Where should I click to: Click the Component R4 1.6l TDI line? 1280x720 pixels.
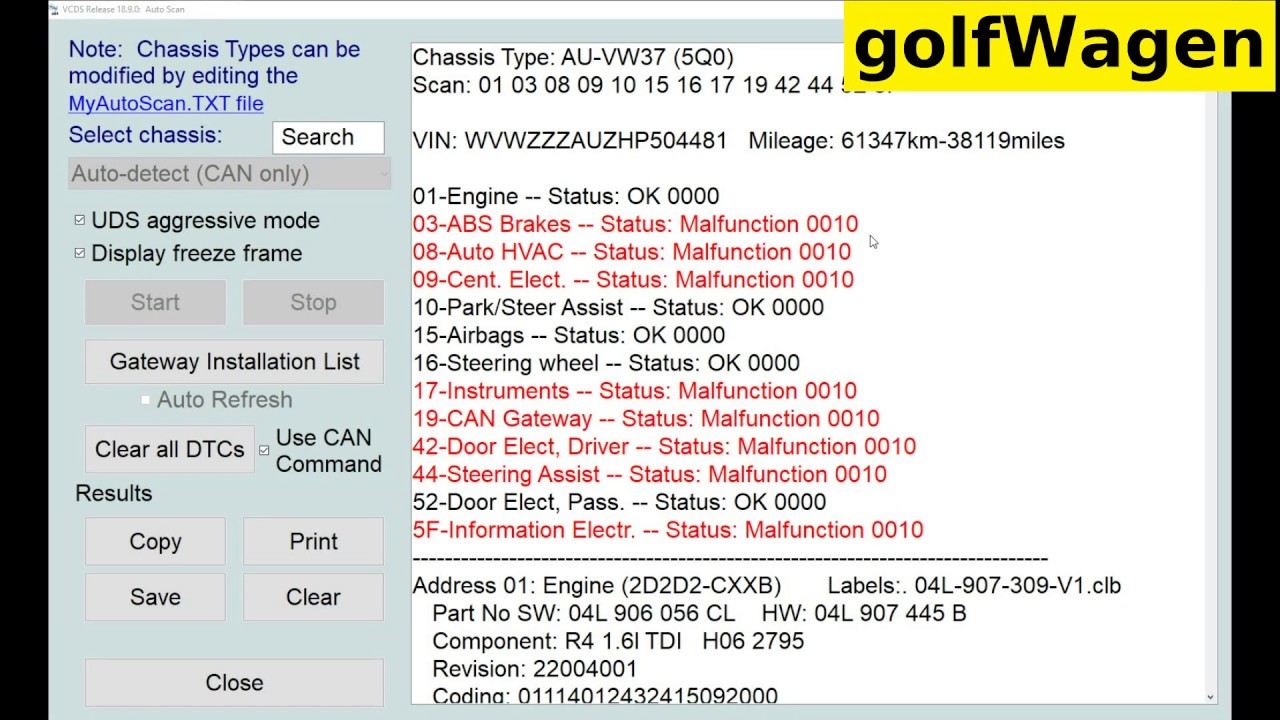pyautogui.click(x=618, y=641)
